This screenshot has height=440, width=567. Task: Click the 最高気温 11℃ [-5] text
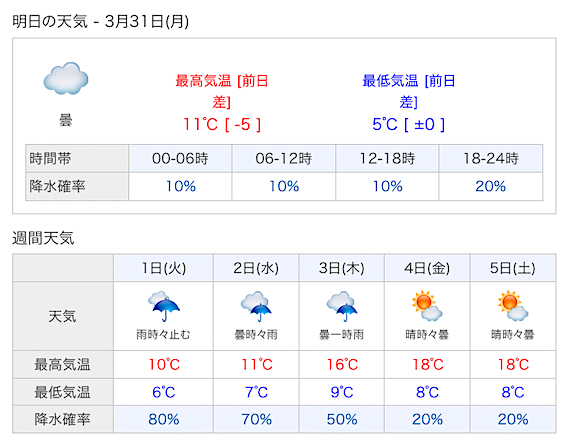(x=222, y=124)
